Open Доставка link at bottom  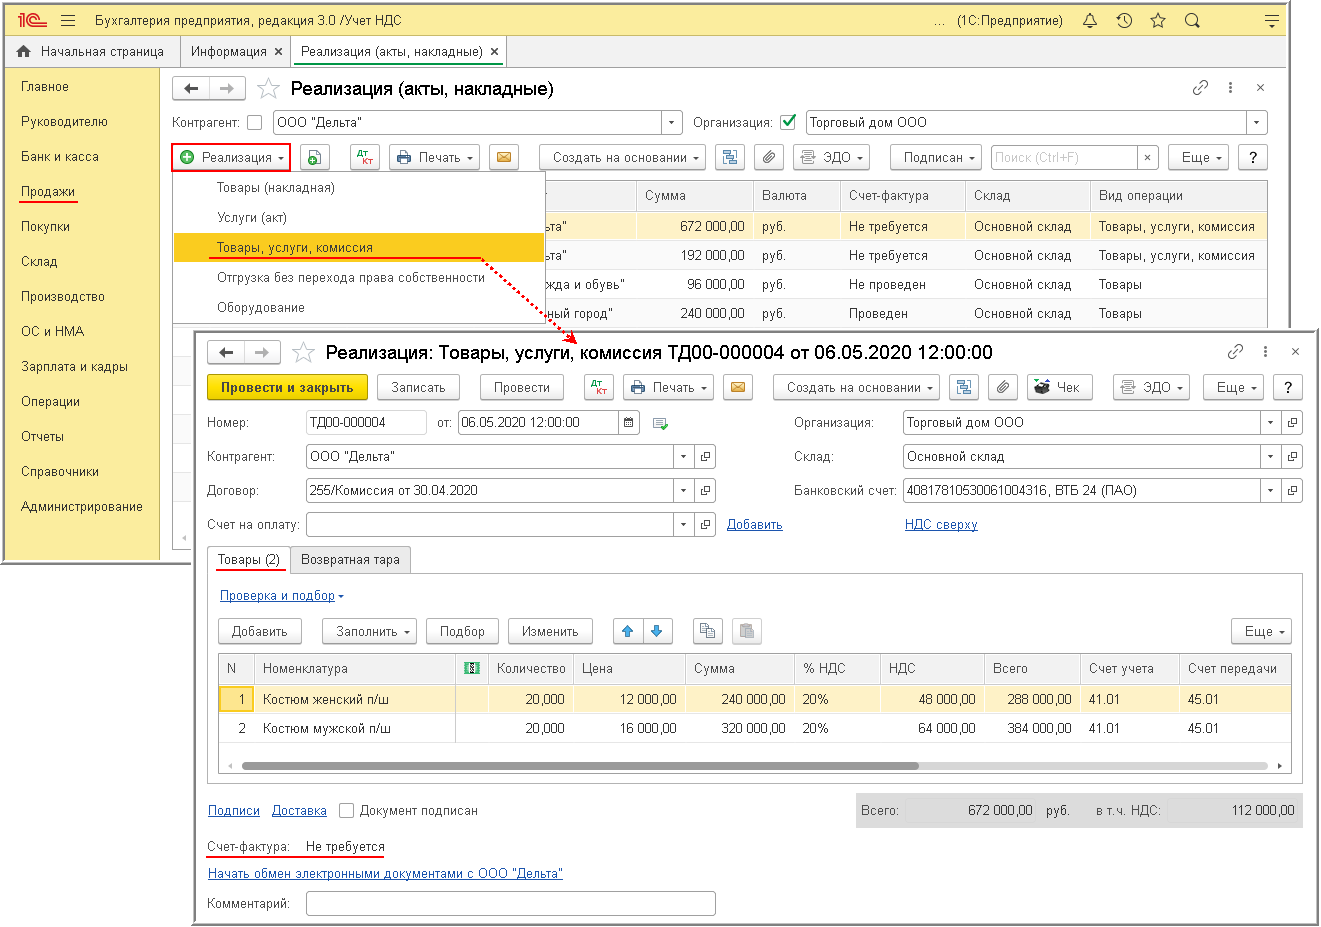click(299, 811)
